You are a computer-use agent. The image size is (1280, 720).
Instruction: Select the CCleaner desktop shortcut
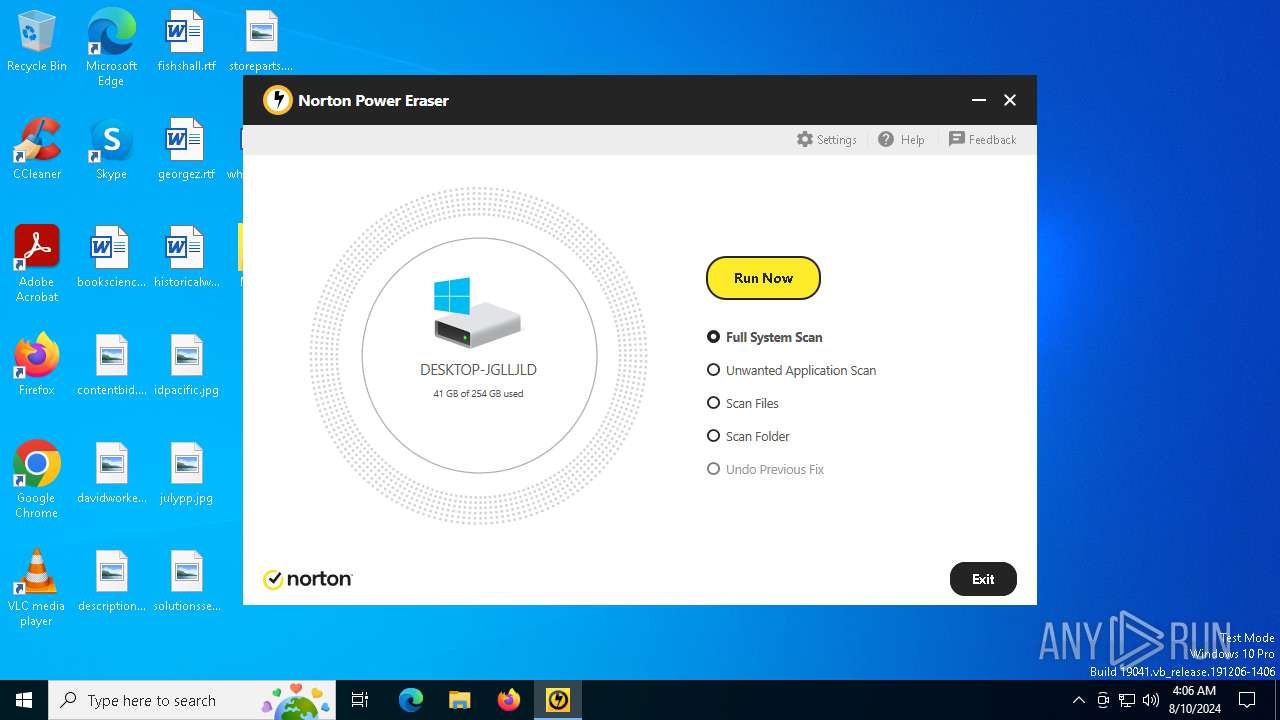click(37, 150)
